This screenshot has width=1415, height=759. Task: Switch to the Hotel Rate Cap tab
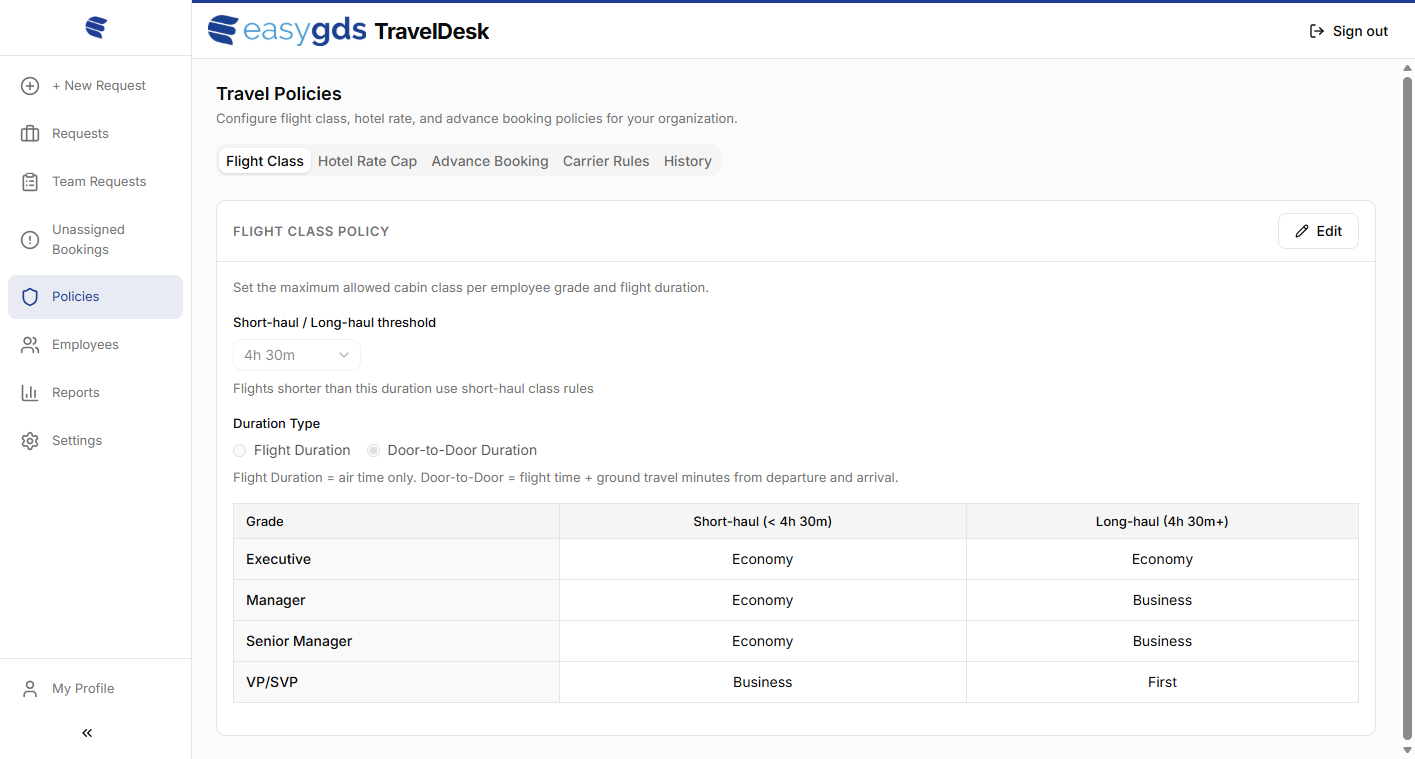click(367, 161)
